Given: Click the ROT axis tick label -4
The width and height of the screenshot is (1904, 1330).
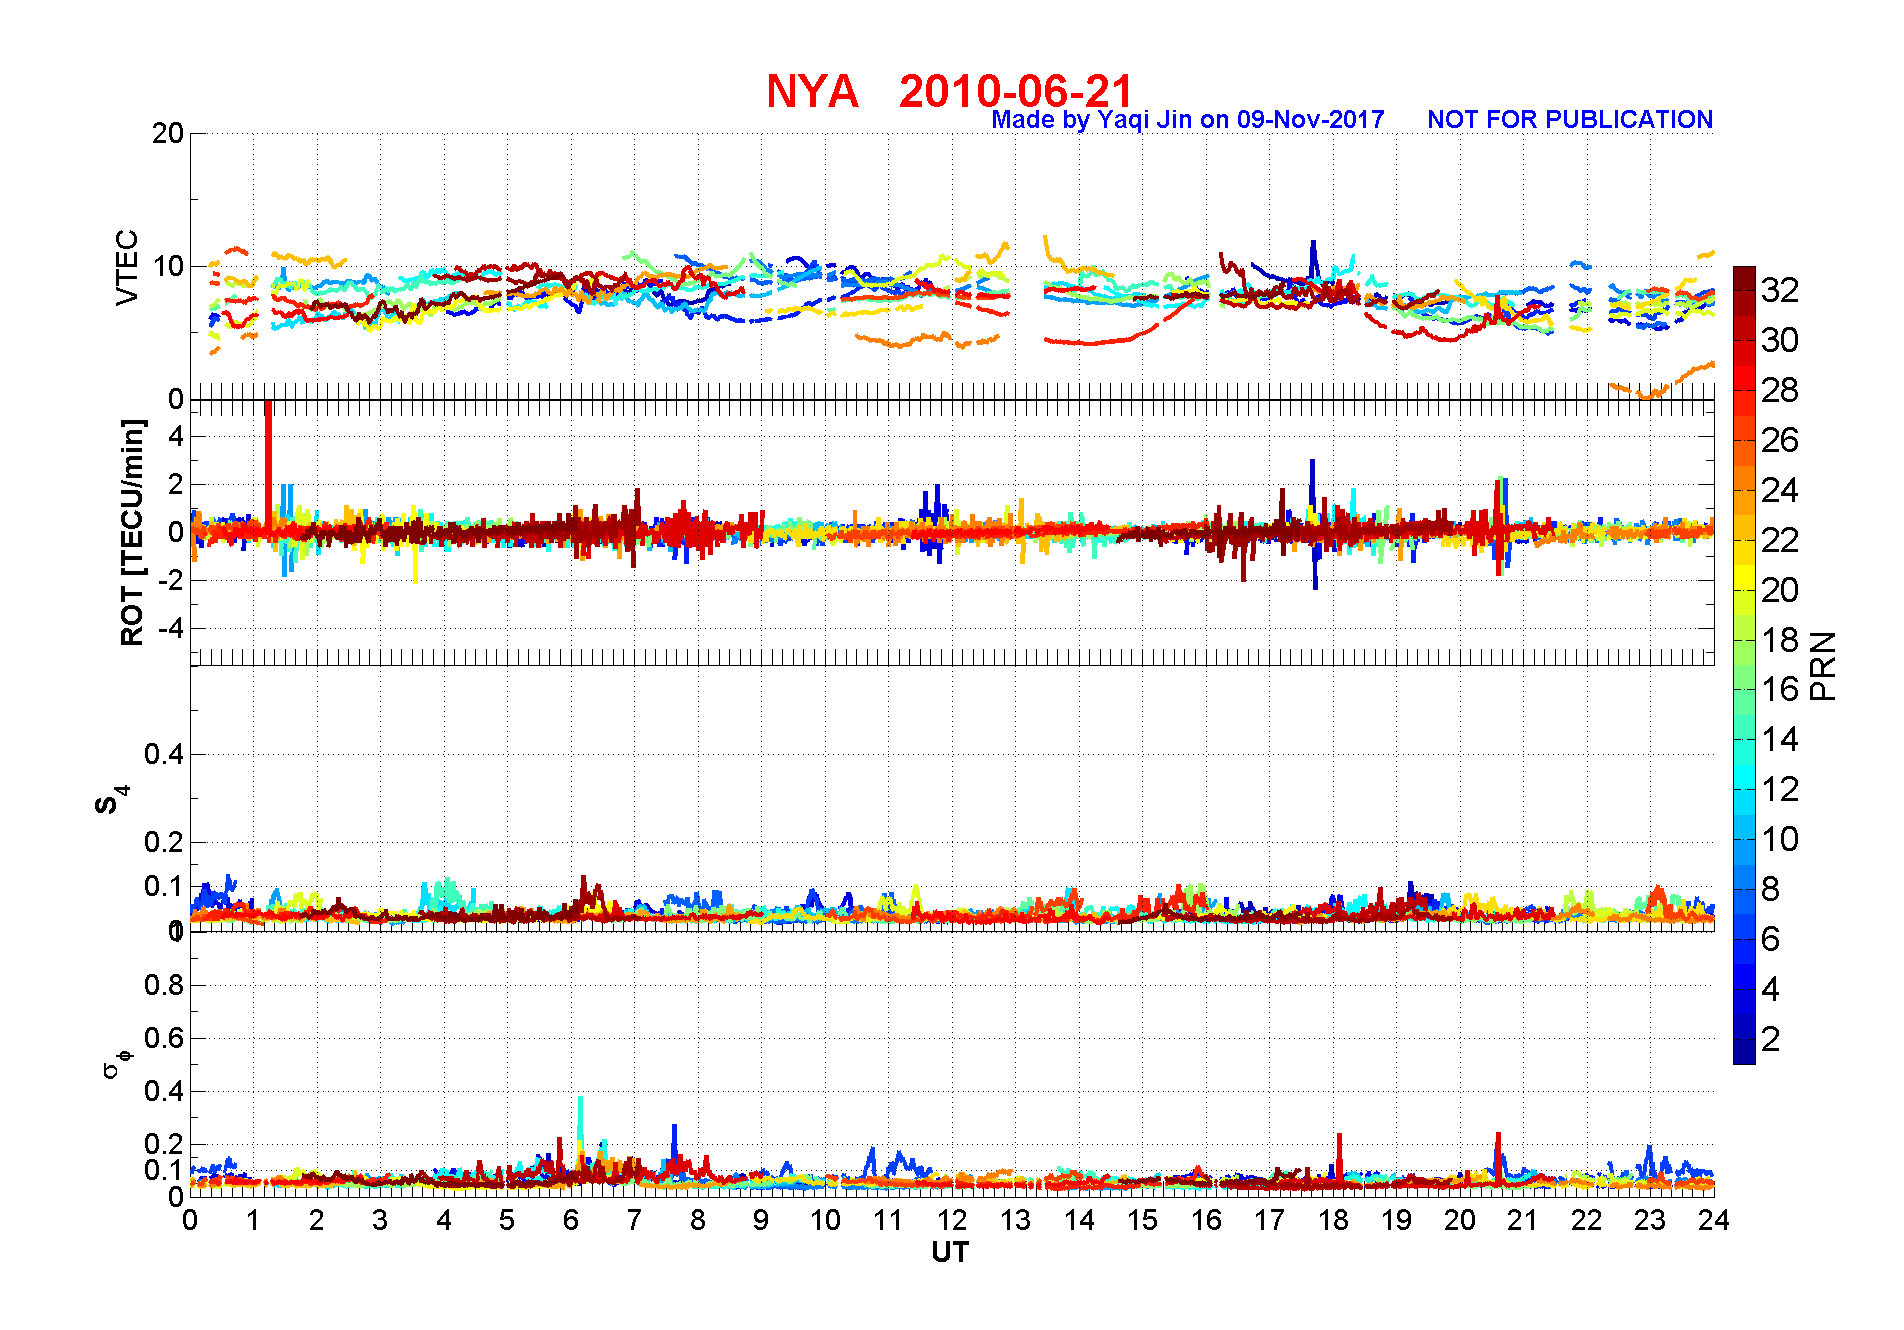Looking at the screenshot, I should point(172,628).
